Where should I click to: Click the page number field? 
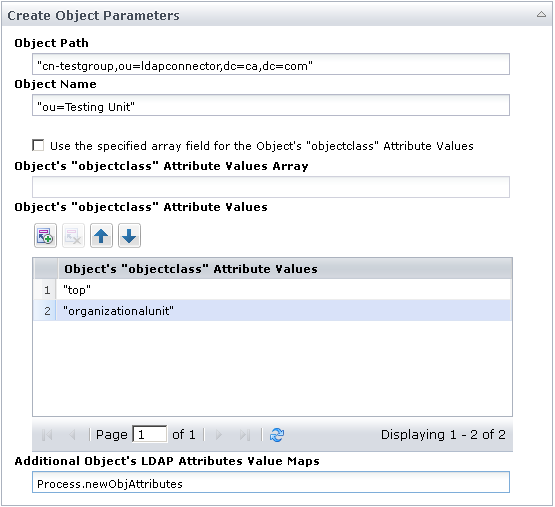(x=150, y=434)
